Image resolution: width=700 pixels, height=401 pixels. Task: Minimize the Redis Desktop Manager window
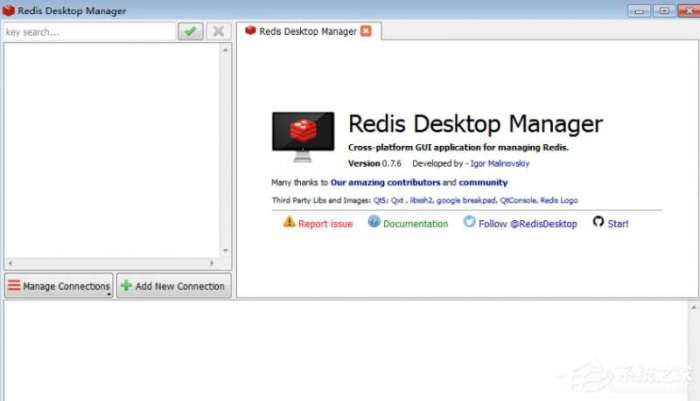639,10
